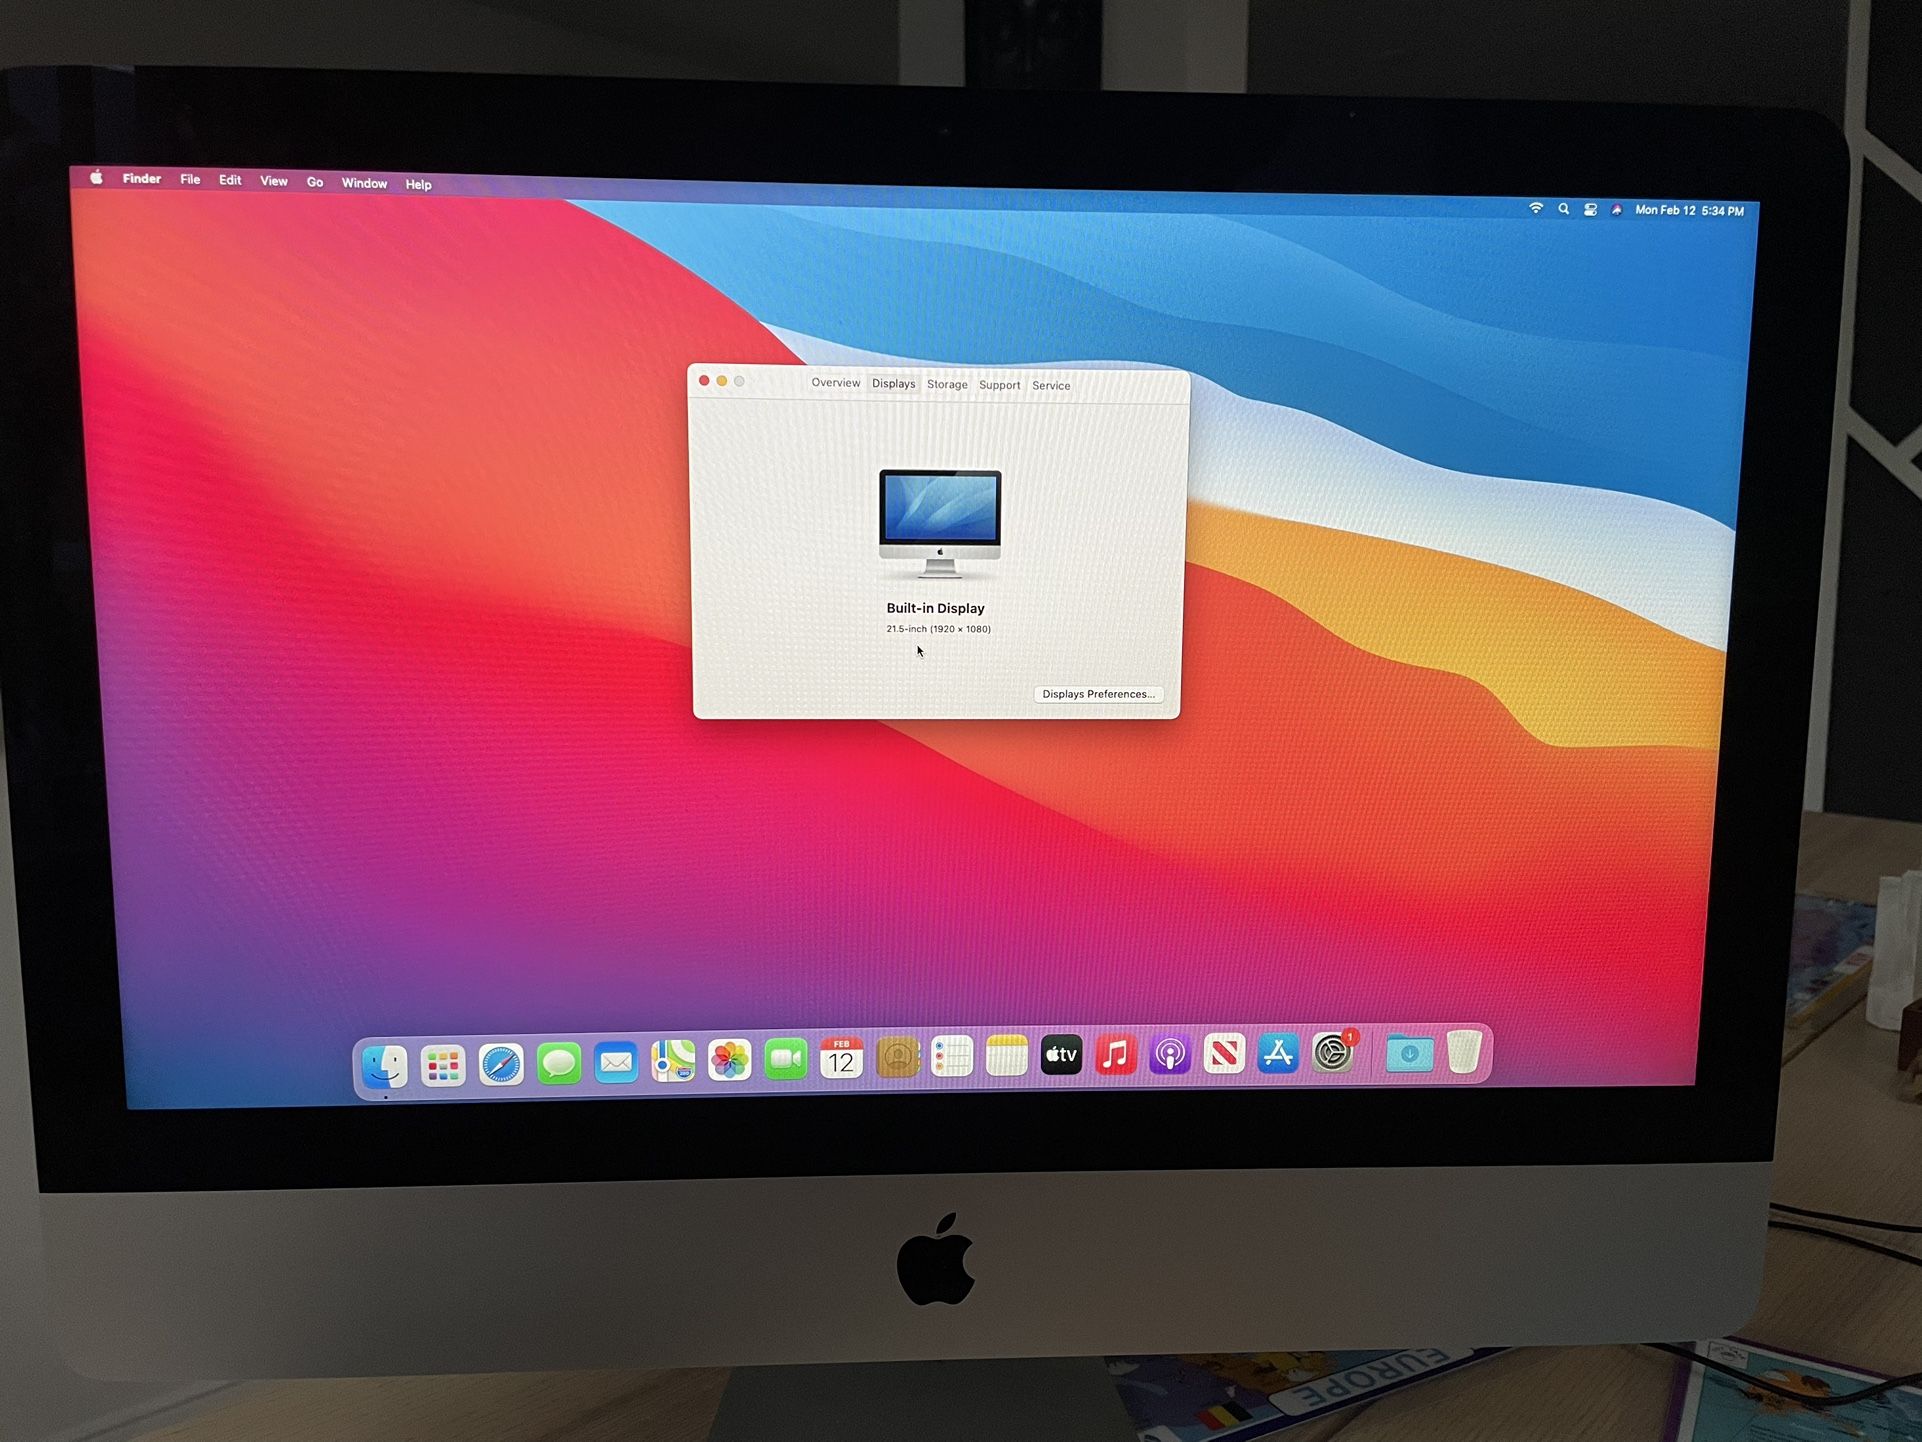Open the Help menu
Image resolution: width=1922 pixels, height=1442 pixels.
pyautogui.click(x=418, y=184)
